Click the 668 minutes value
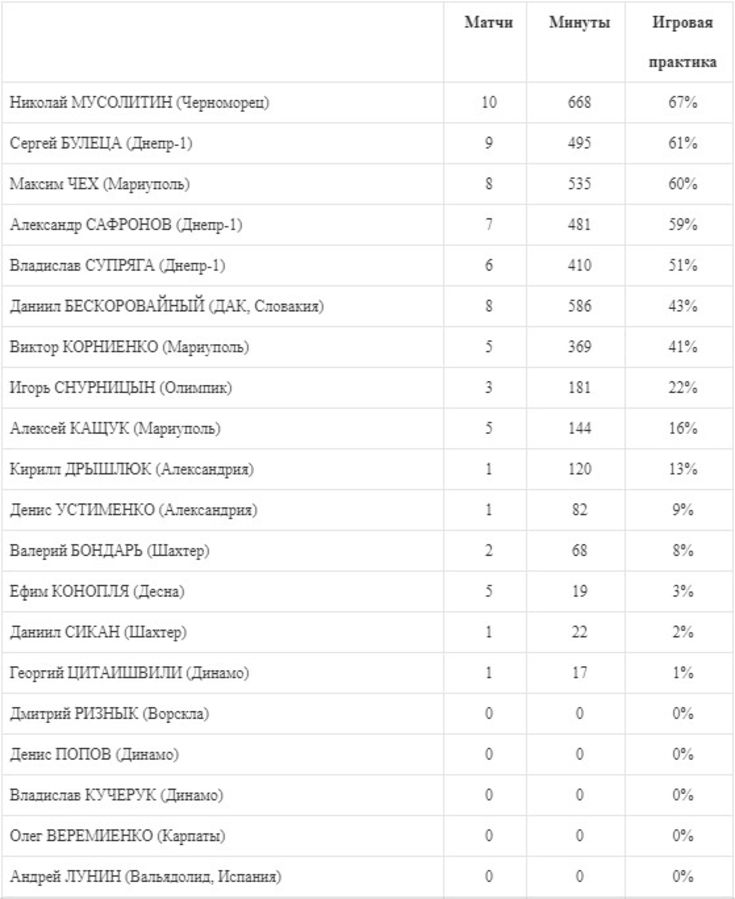Screen dimensions: 735x899 [x=579, y=103]
